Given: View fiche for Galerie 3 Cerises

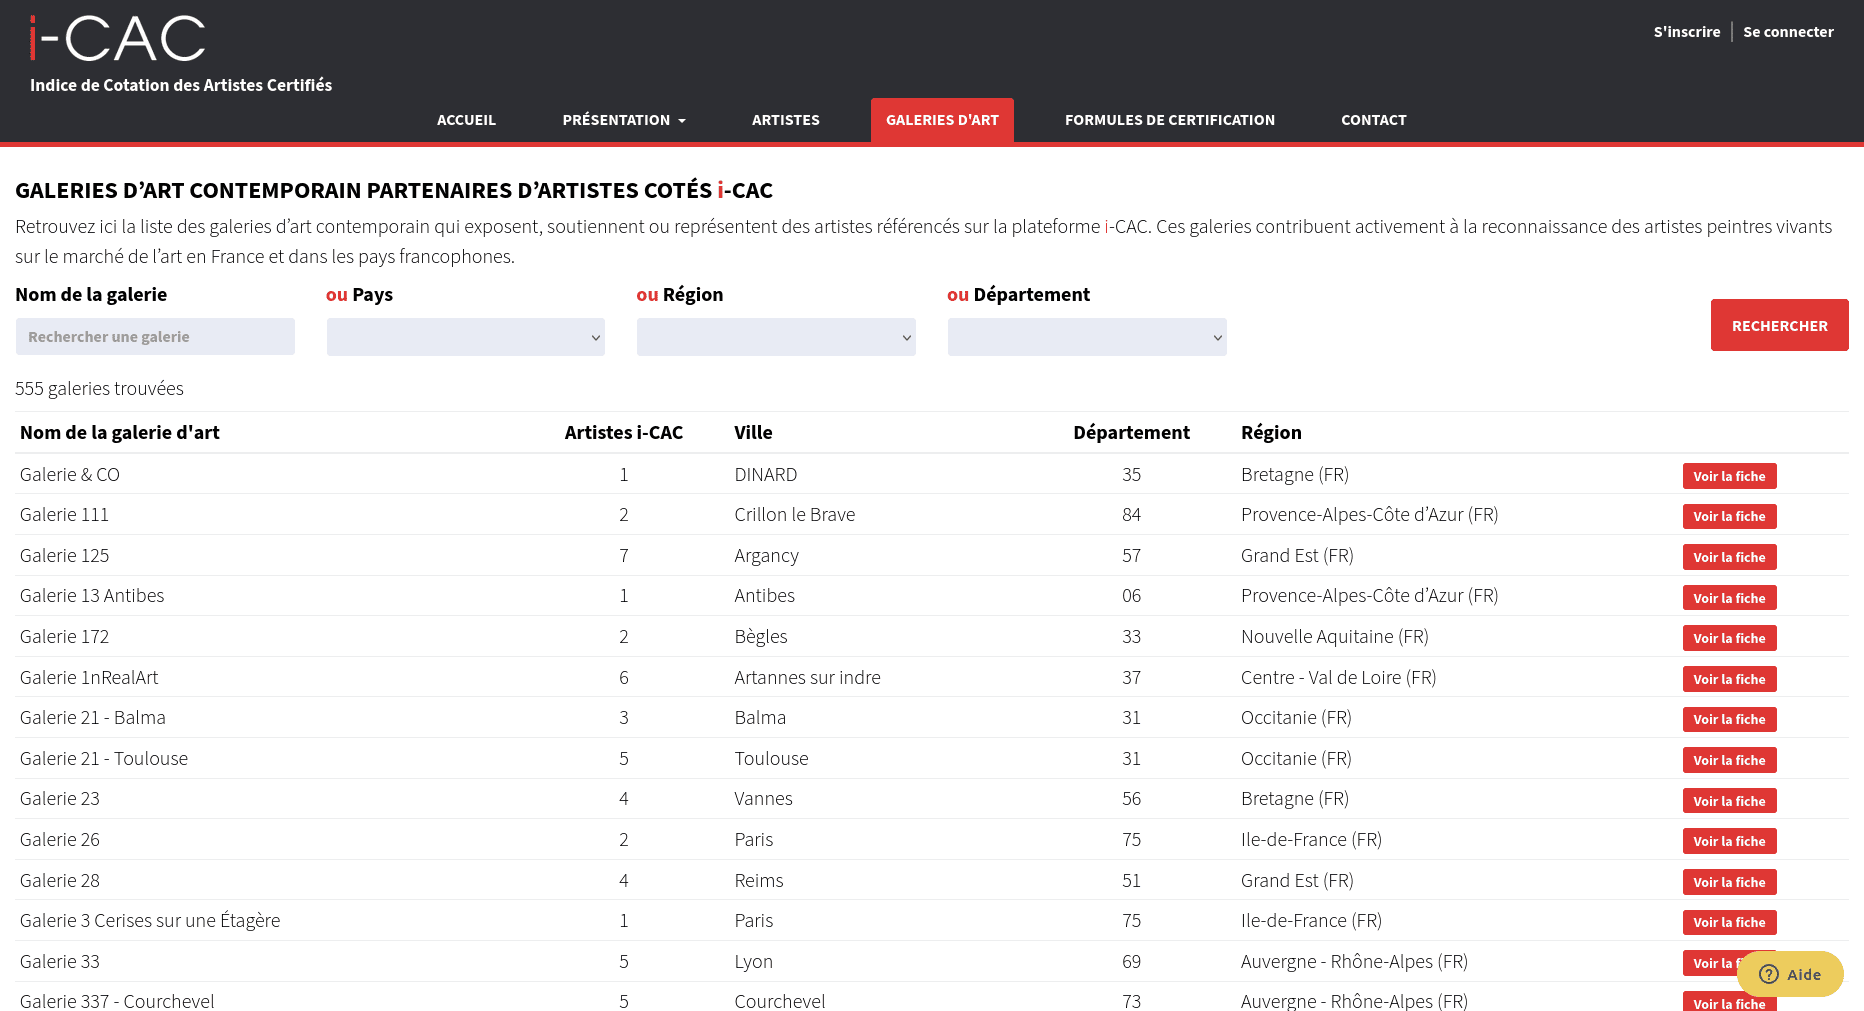Looking at the screenshot, I should click(1729, 922).
